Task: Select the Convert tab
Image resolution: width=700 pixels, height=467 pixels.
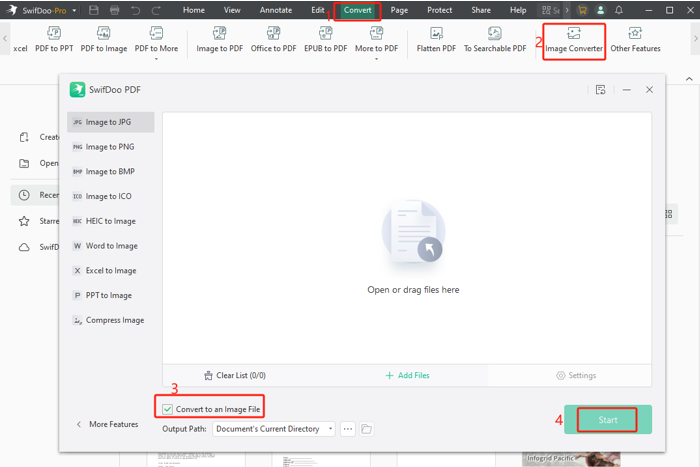Action: click(357, 10)
